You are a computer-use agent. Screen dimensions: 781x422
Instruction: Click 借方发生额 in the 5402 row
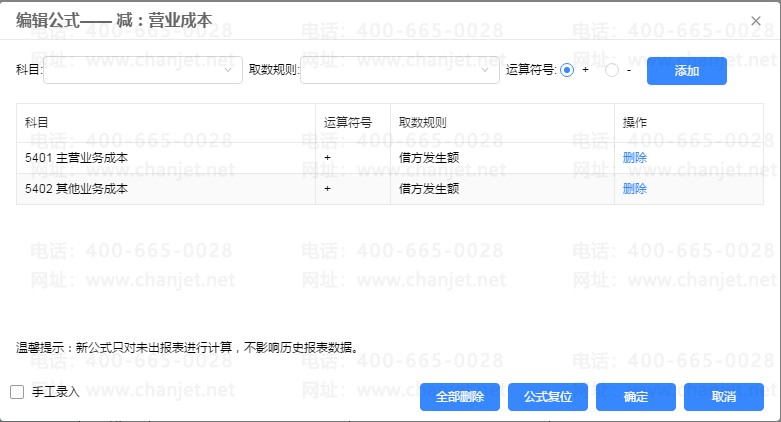point(429,189)
